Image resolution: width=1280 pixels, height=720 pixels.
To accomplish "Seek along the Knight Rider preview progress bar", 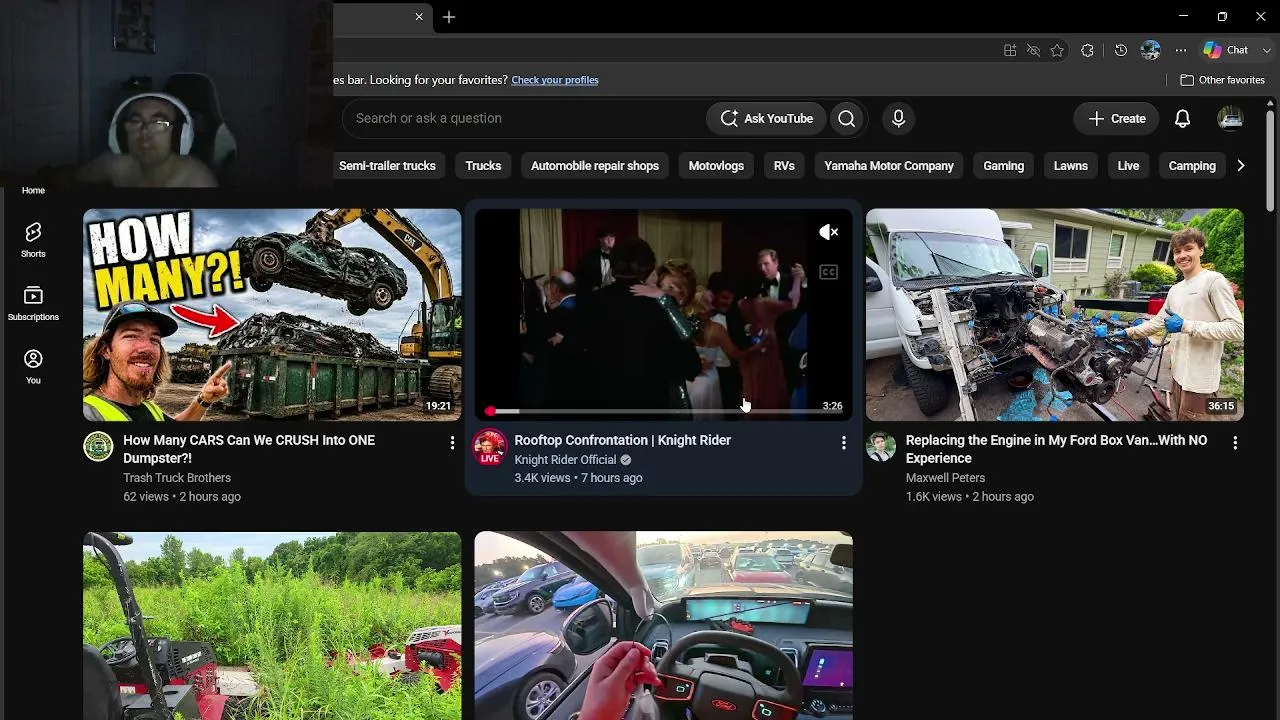I will click(x=664, y=411).
